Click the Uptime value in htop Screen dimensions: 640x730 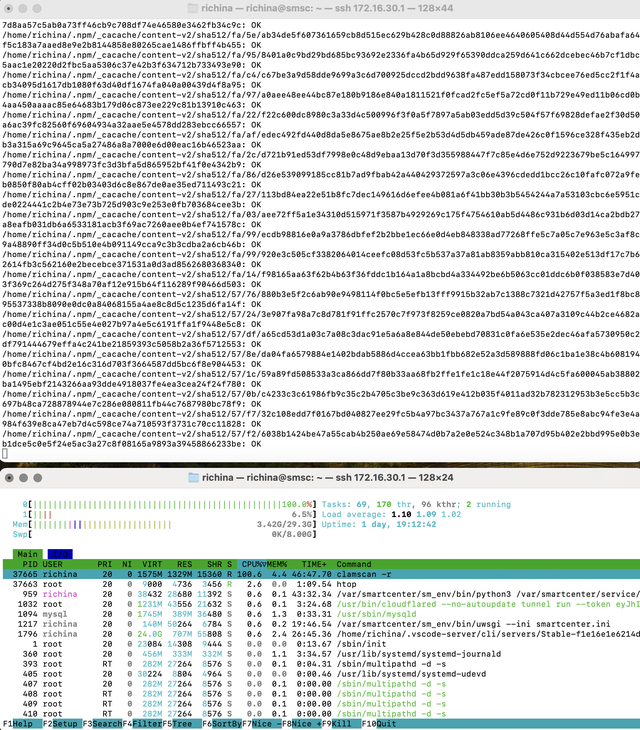tap(399, 525)
